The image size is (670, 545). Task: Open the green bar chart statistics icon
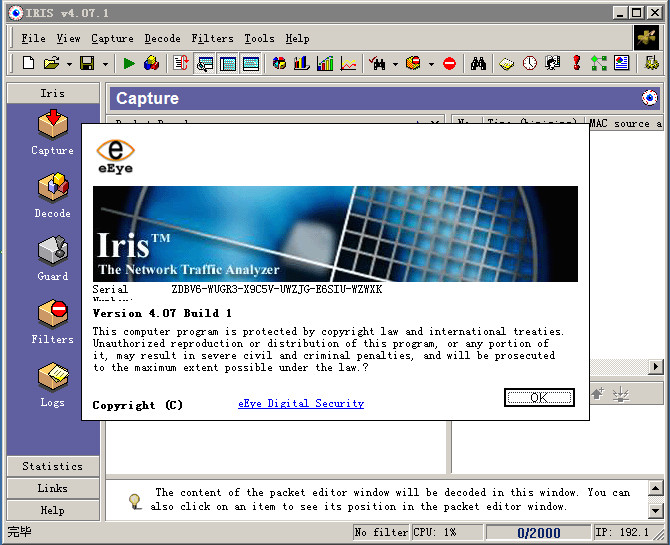(325, 63)
